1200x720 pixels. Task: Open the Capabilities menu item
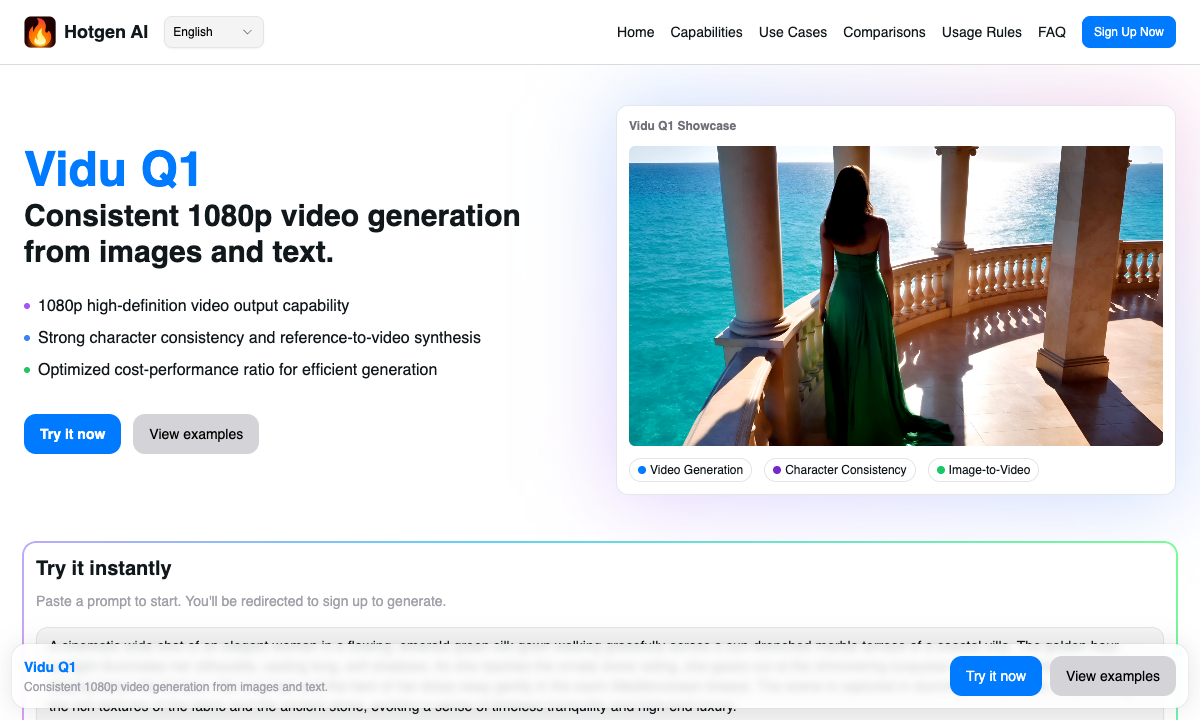point(706,32)
